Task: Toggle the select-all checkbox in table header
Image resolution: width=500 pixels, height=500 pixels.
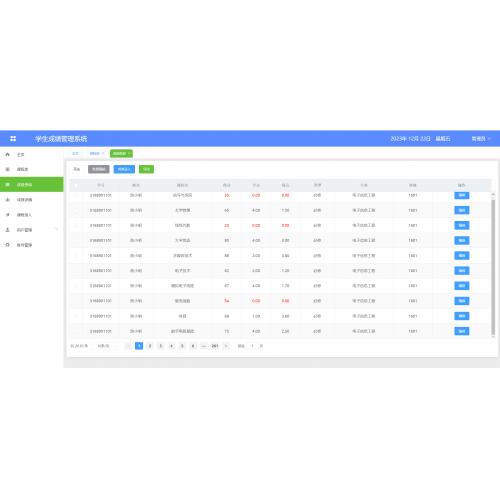Action: pos(76,185)
